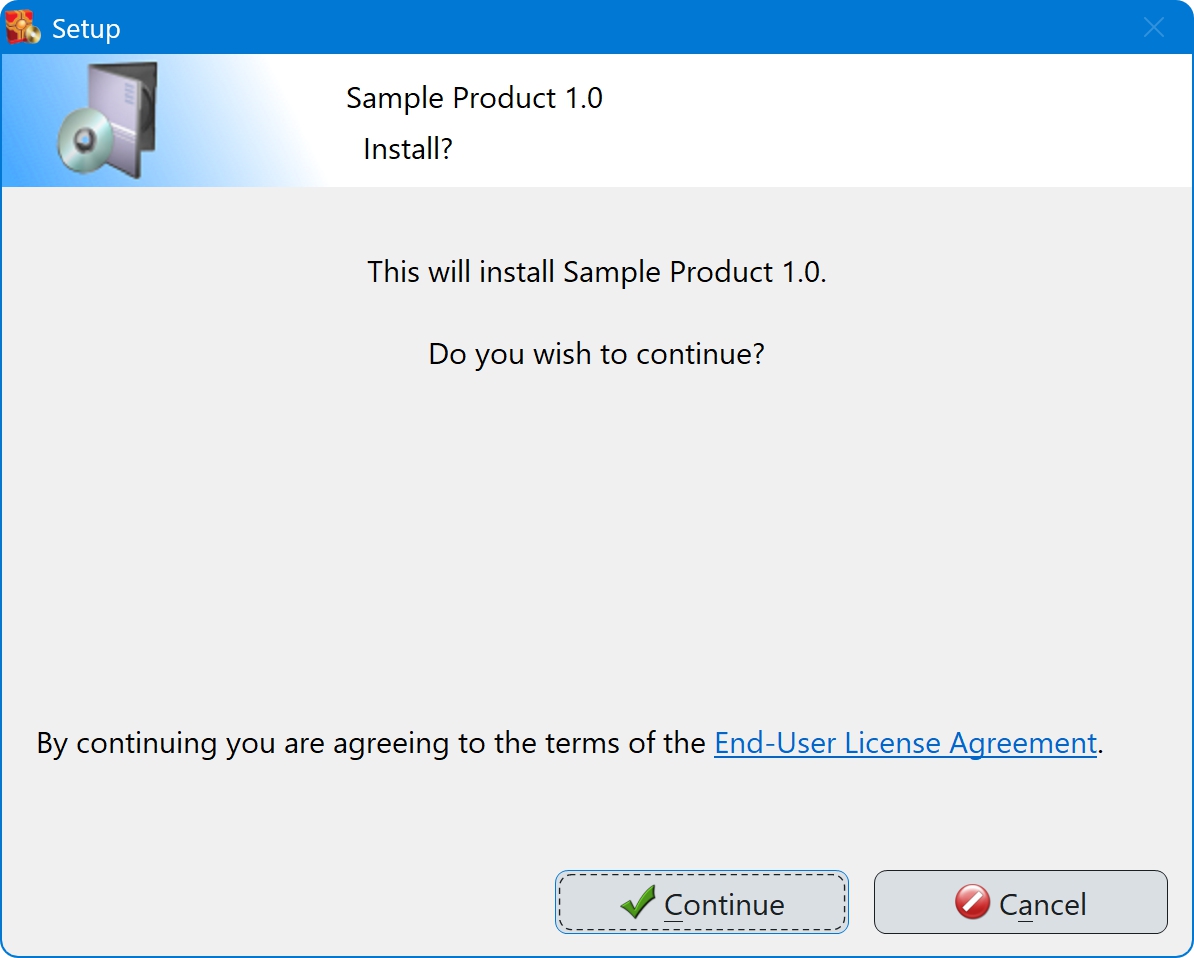The image size is (1194, 958).
Task: Click the red prohibition icon on Cancel
Action: point(972,903)
